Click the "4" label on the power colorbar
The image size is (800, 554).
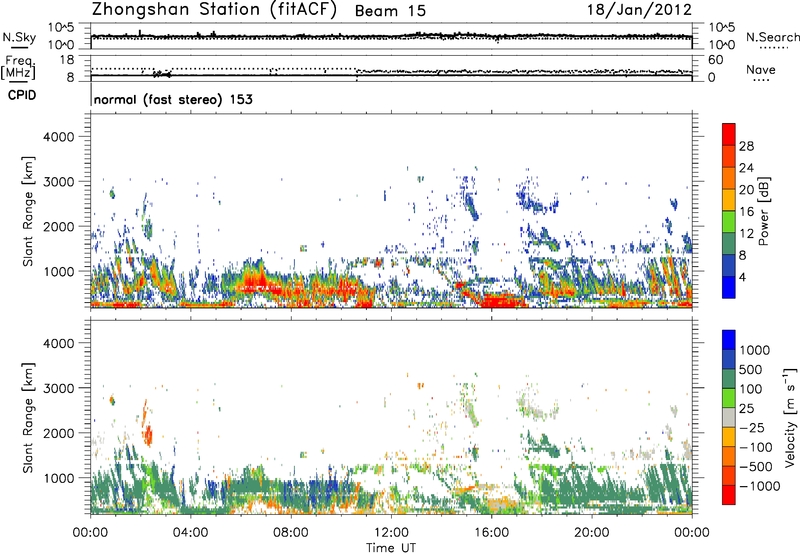[742, 277]
